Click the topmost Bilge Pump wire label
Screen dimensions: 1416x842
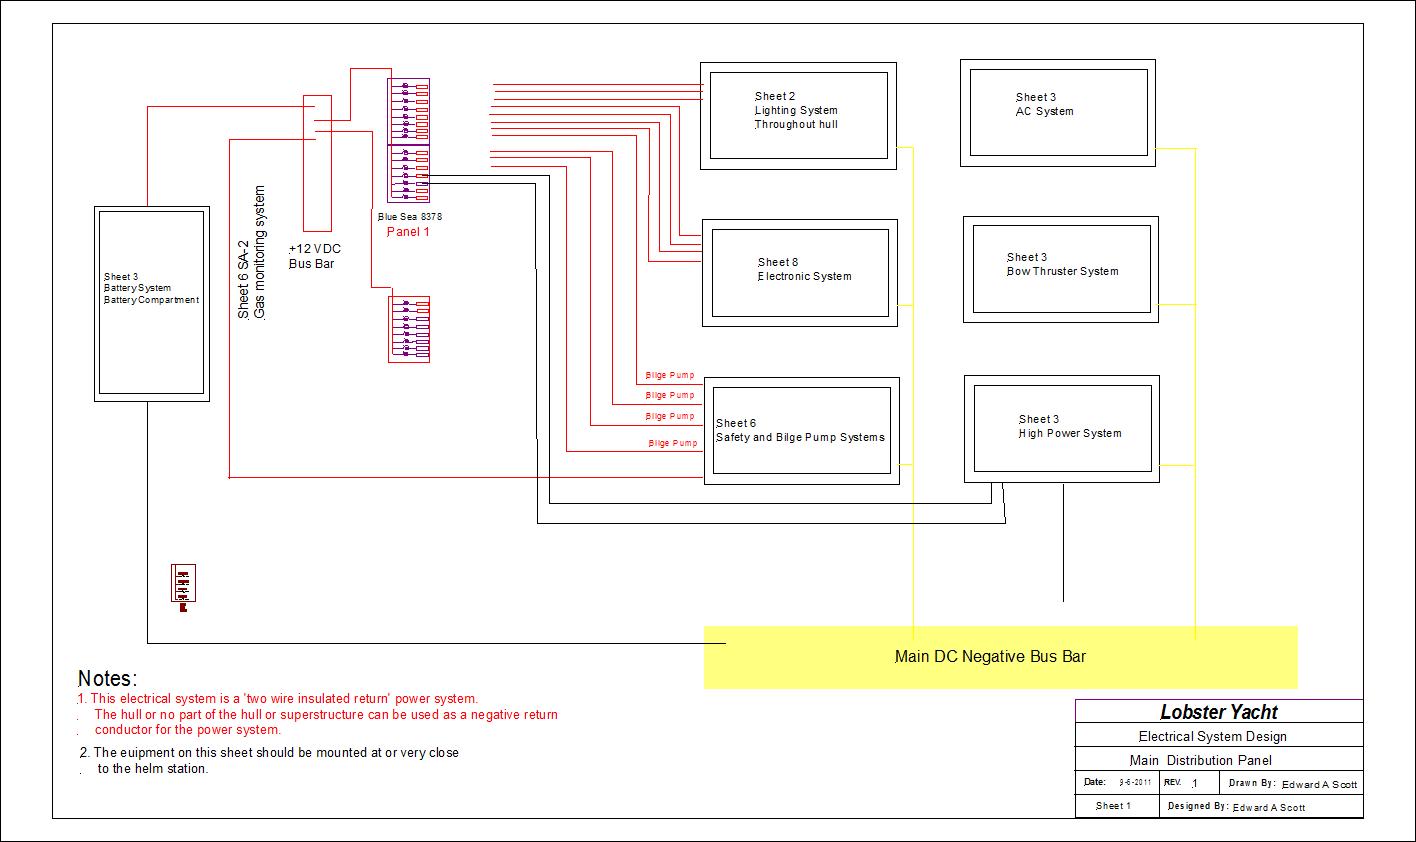click(x=669, y=376)
